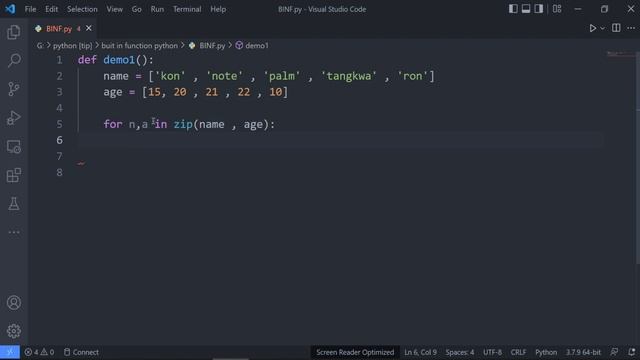This screenshot has height=360, width=640.
Task: Open the Source Control view
Action: coord(13,89)
